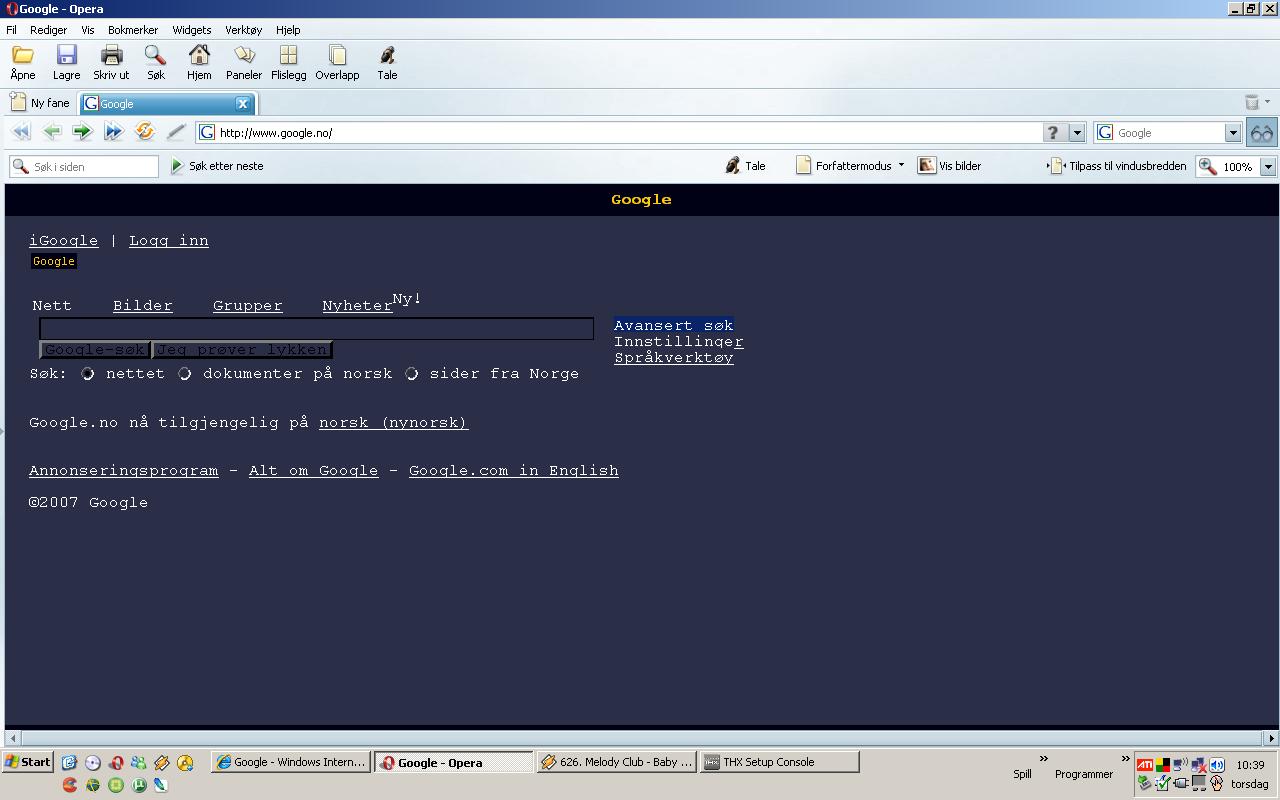The image size is (1280, 800).
Task: Click the Åpne (open file) toolbar icon
Action: coord(22,55)
